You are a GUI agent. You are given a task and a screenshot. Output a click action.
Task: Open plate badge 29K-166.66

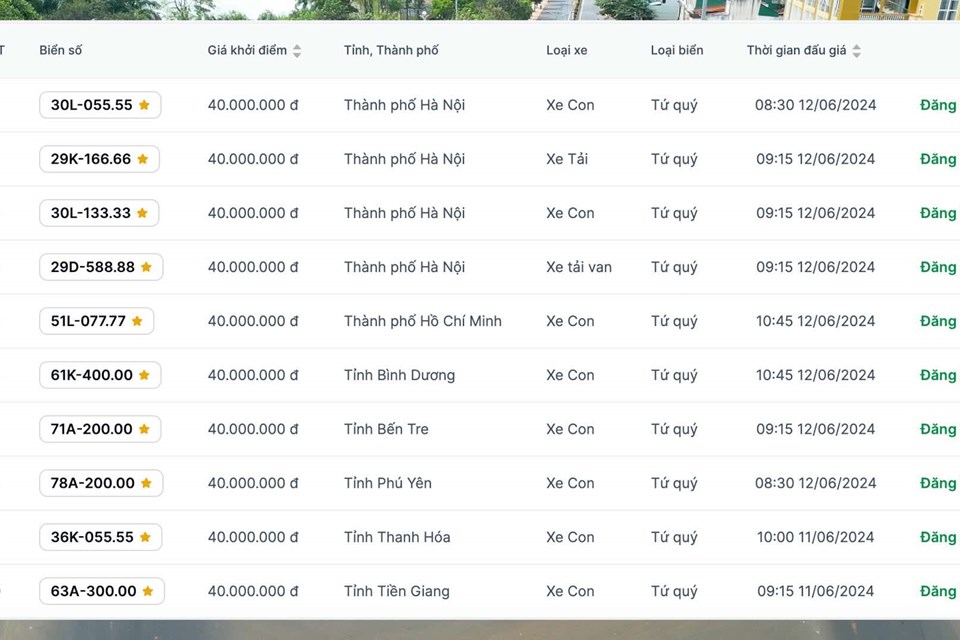pyautogui.click(x=90, y=159)
